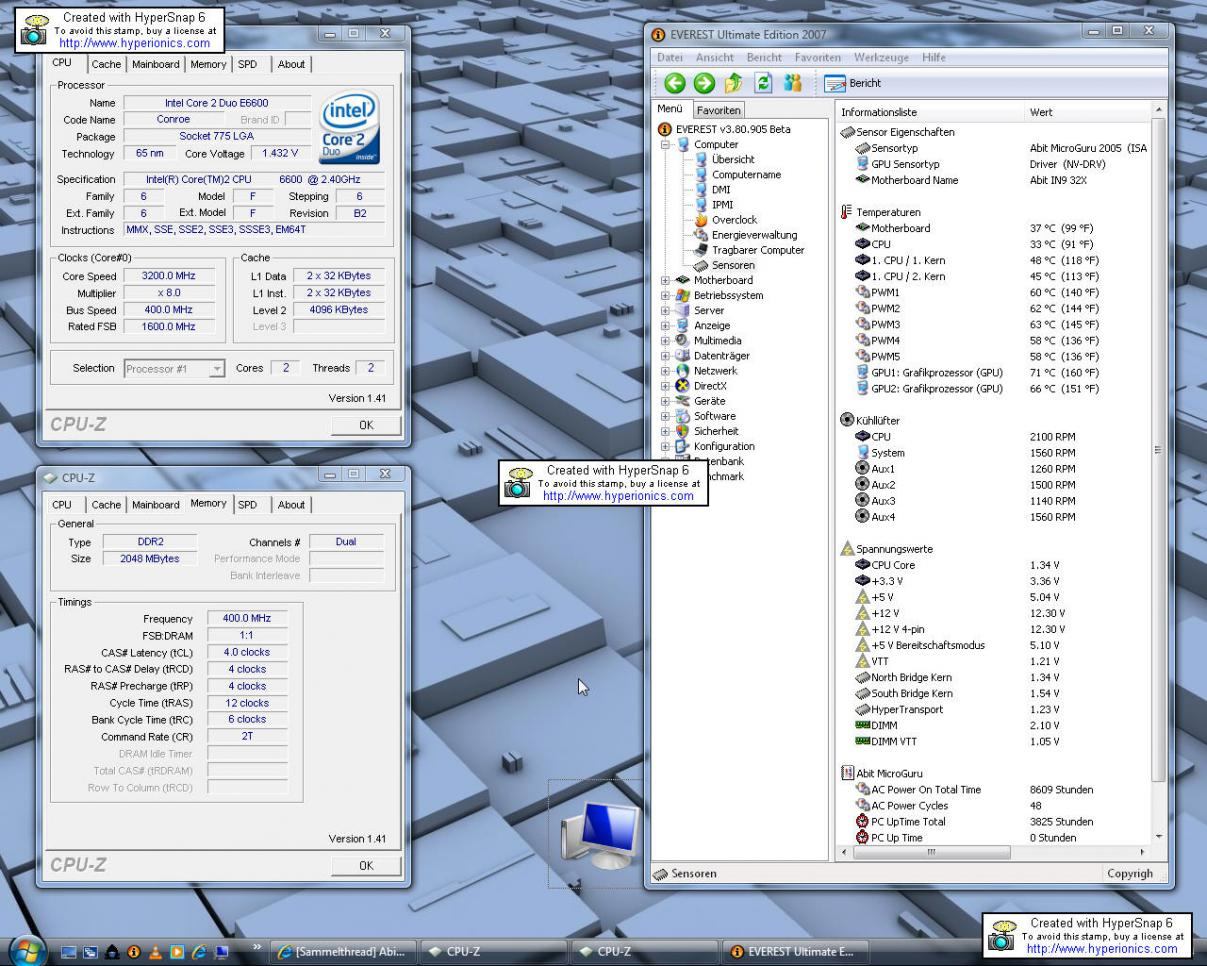Click the Geräte devices icon in tree
This screenshot has width=1207, height=966.
[683, 401]
